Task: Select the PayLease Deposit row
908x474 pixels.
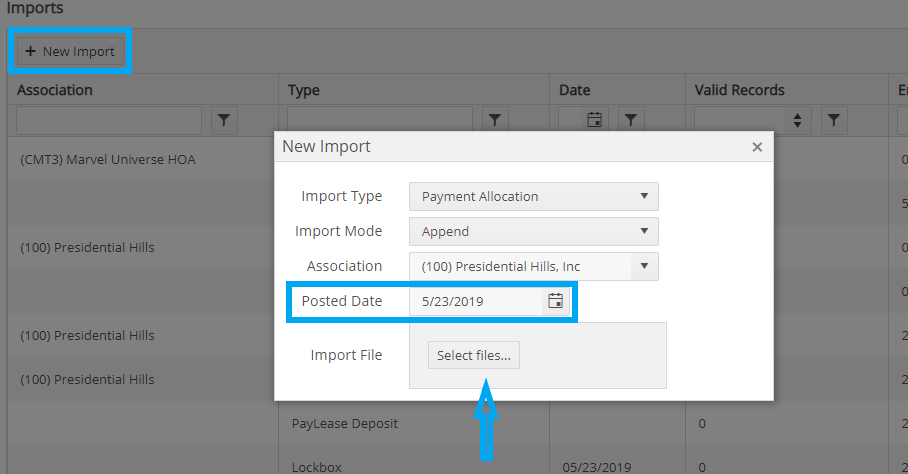Action: [345, 424]
